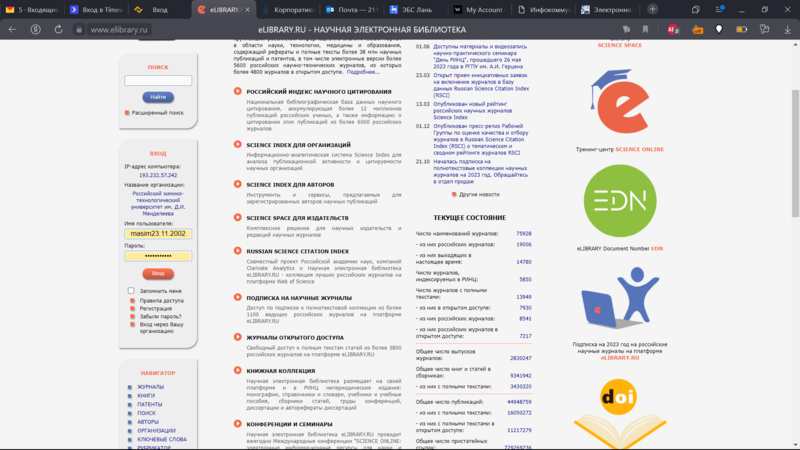The height and width of the screenshot is (450, 800).
Task: Open the SCIENCE ONLINE text link
Action: tap(639, 149)
